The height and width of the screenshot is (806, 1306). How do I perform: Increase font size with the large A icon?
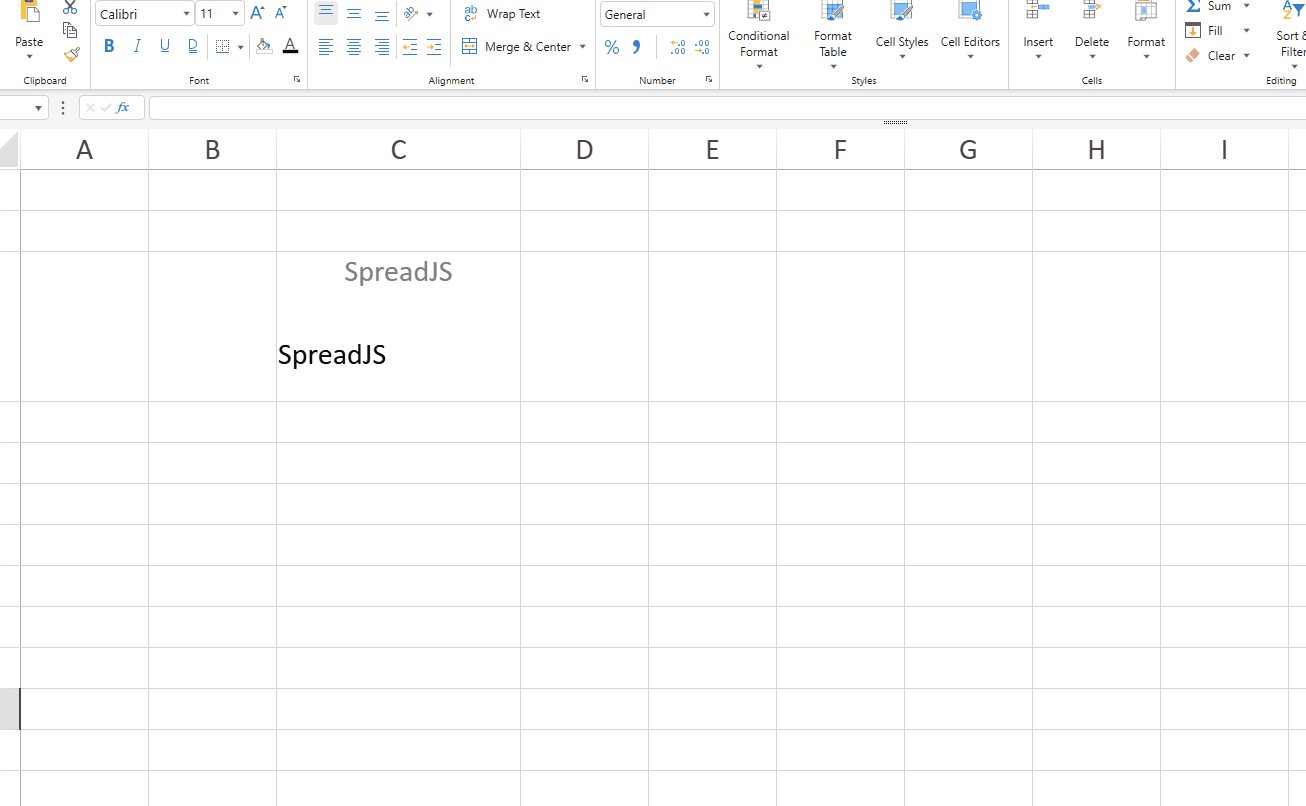tap(257, 13)
